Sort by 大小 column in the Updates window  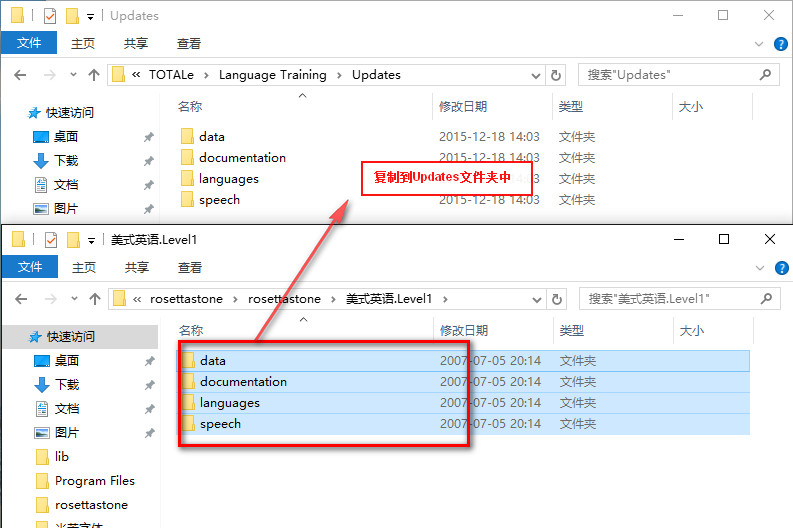pyautogui.click(x=691, y=107)
